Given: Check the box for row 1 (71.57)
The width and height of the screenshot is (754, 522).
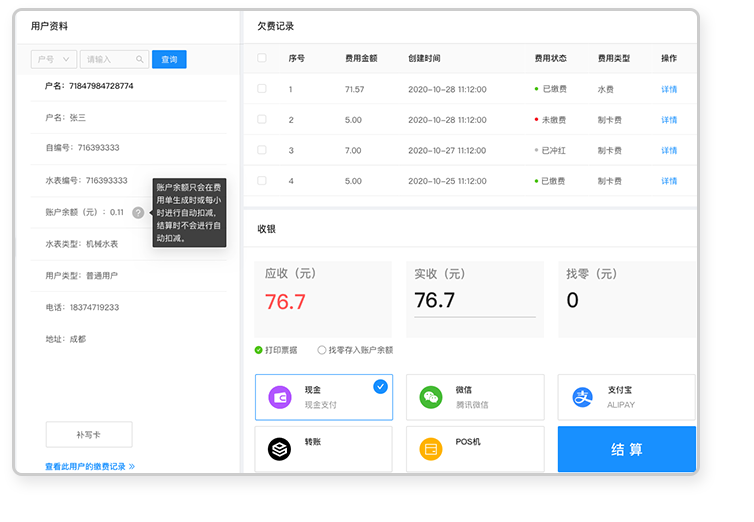Looking at the screenshot, I should tap(262, 88).
